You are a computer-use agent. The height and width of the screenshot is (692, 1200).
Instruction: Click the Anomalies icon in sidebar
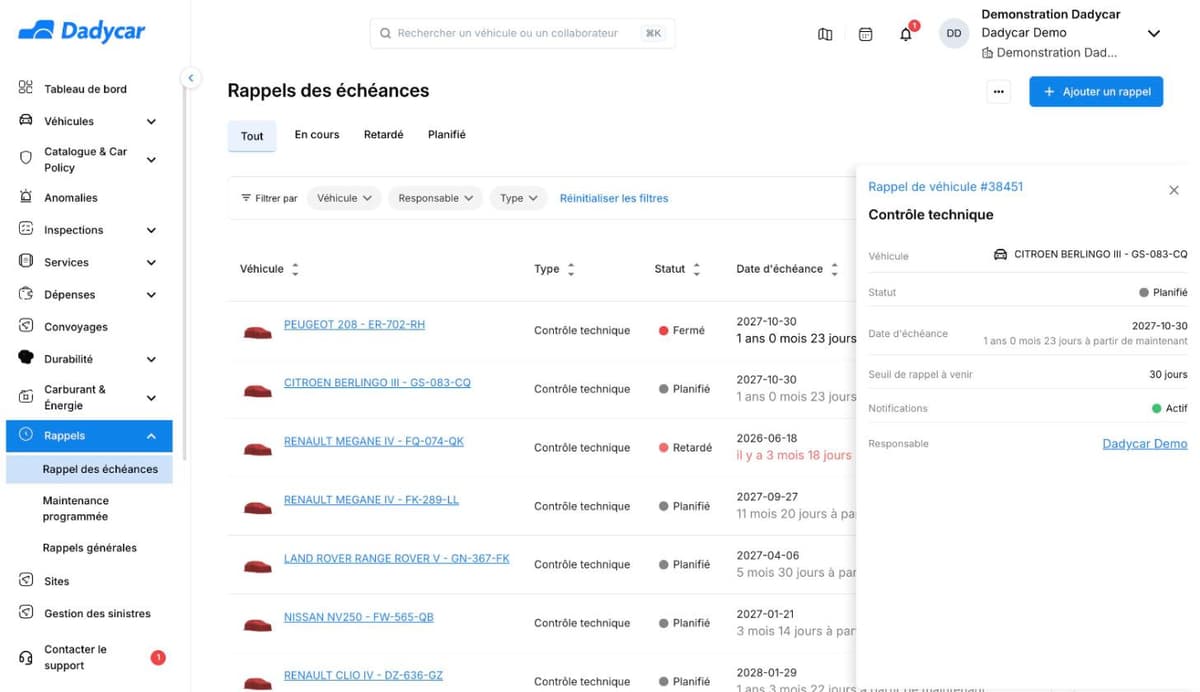point(26,197)
